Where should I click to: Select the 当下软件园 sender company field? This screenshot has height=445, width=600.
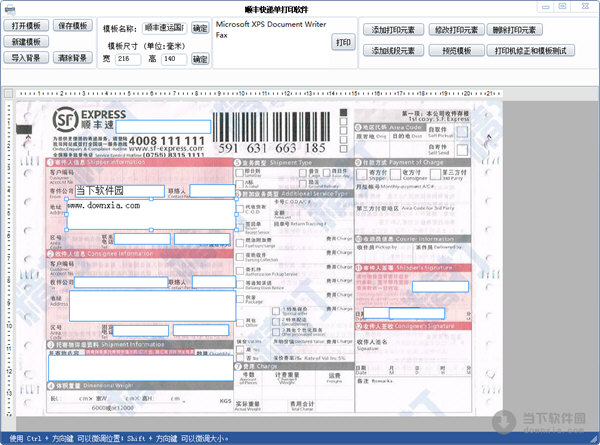[120, 191]
